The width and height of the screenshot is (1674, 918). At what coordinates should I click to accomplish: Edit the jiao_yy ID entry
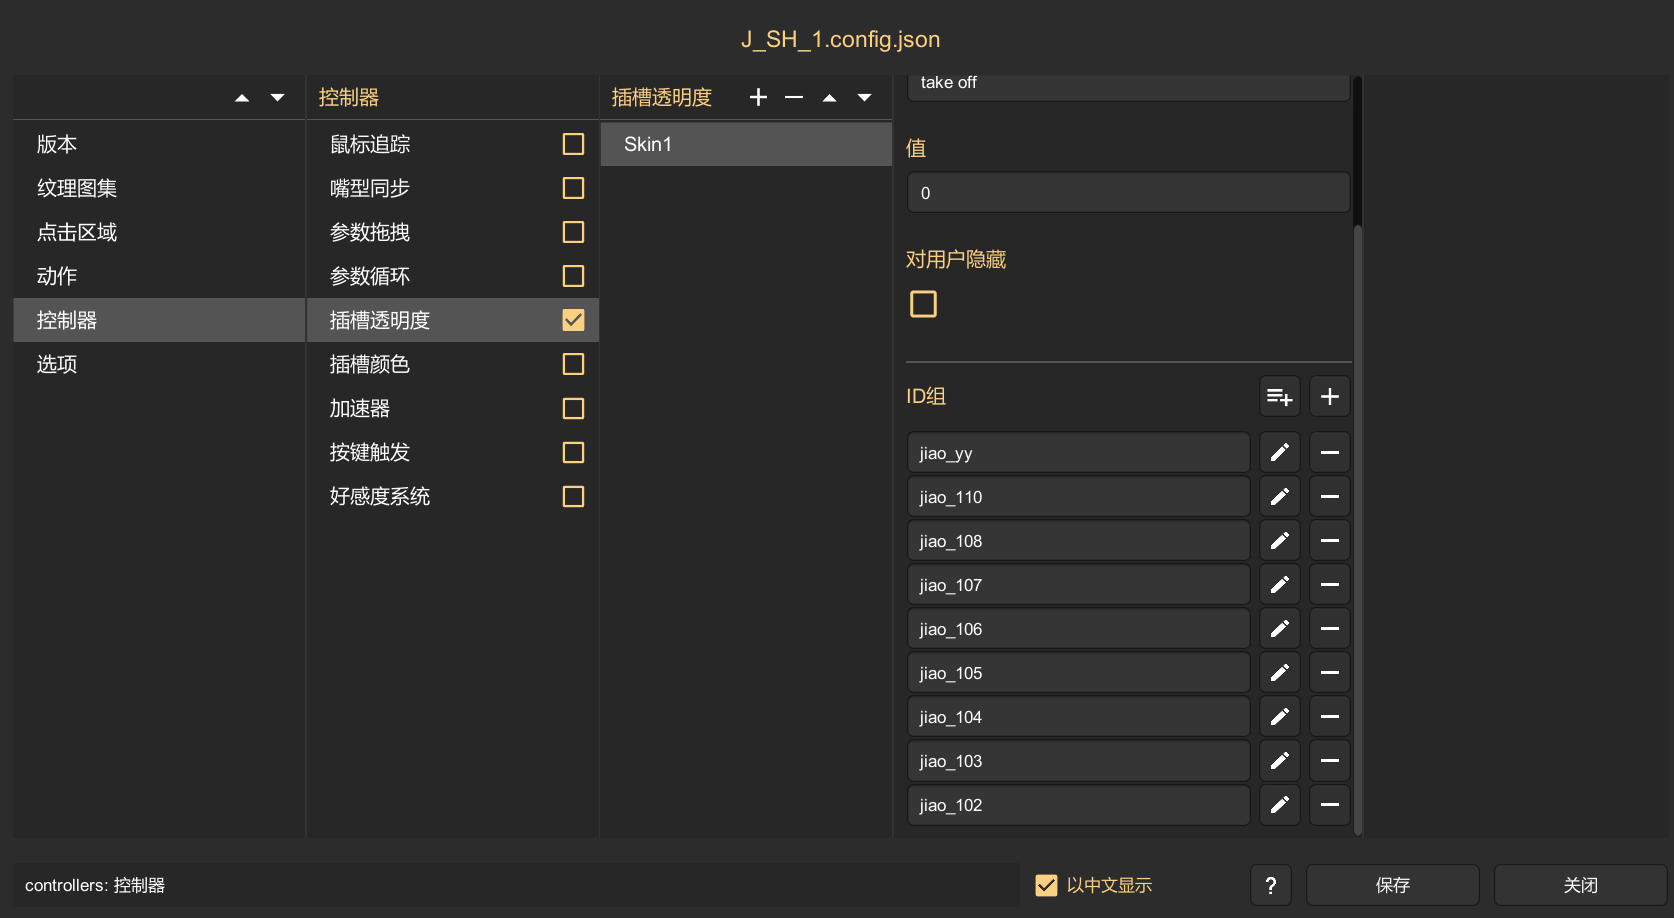1280,453
